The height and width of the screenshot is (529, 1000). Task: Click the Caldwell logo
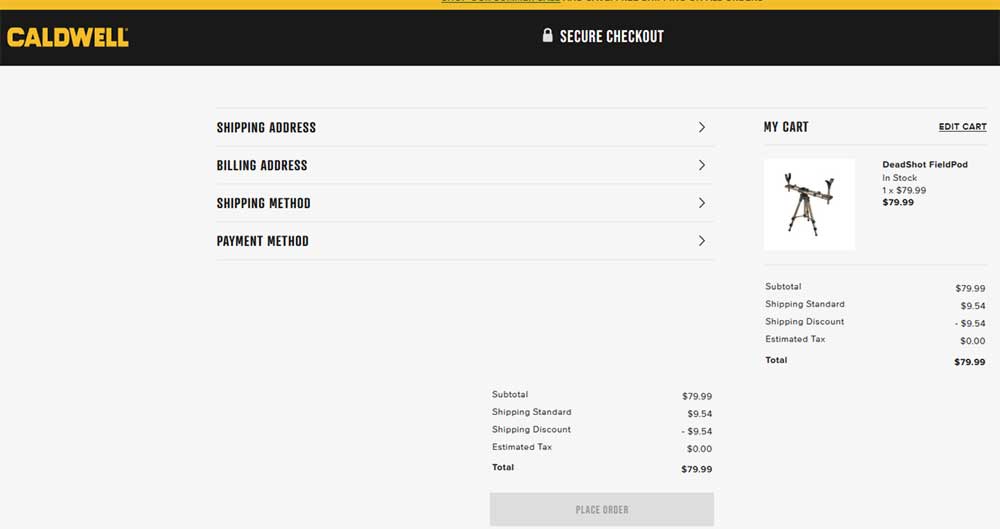click(x=68, y=37)
